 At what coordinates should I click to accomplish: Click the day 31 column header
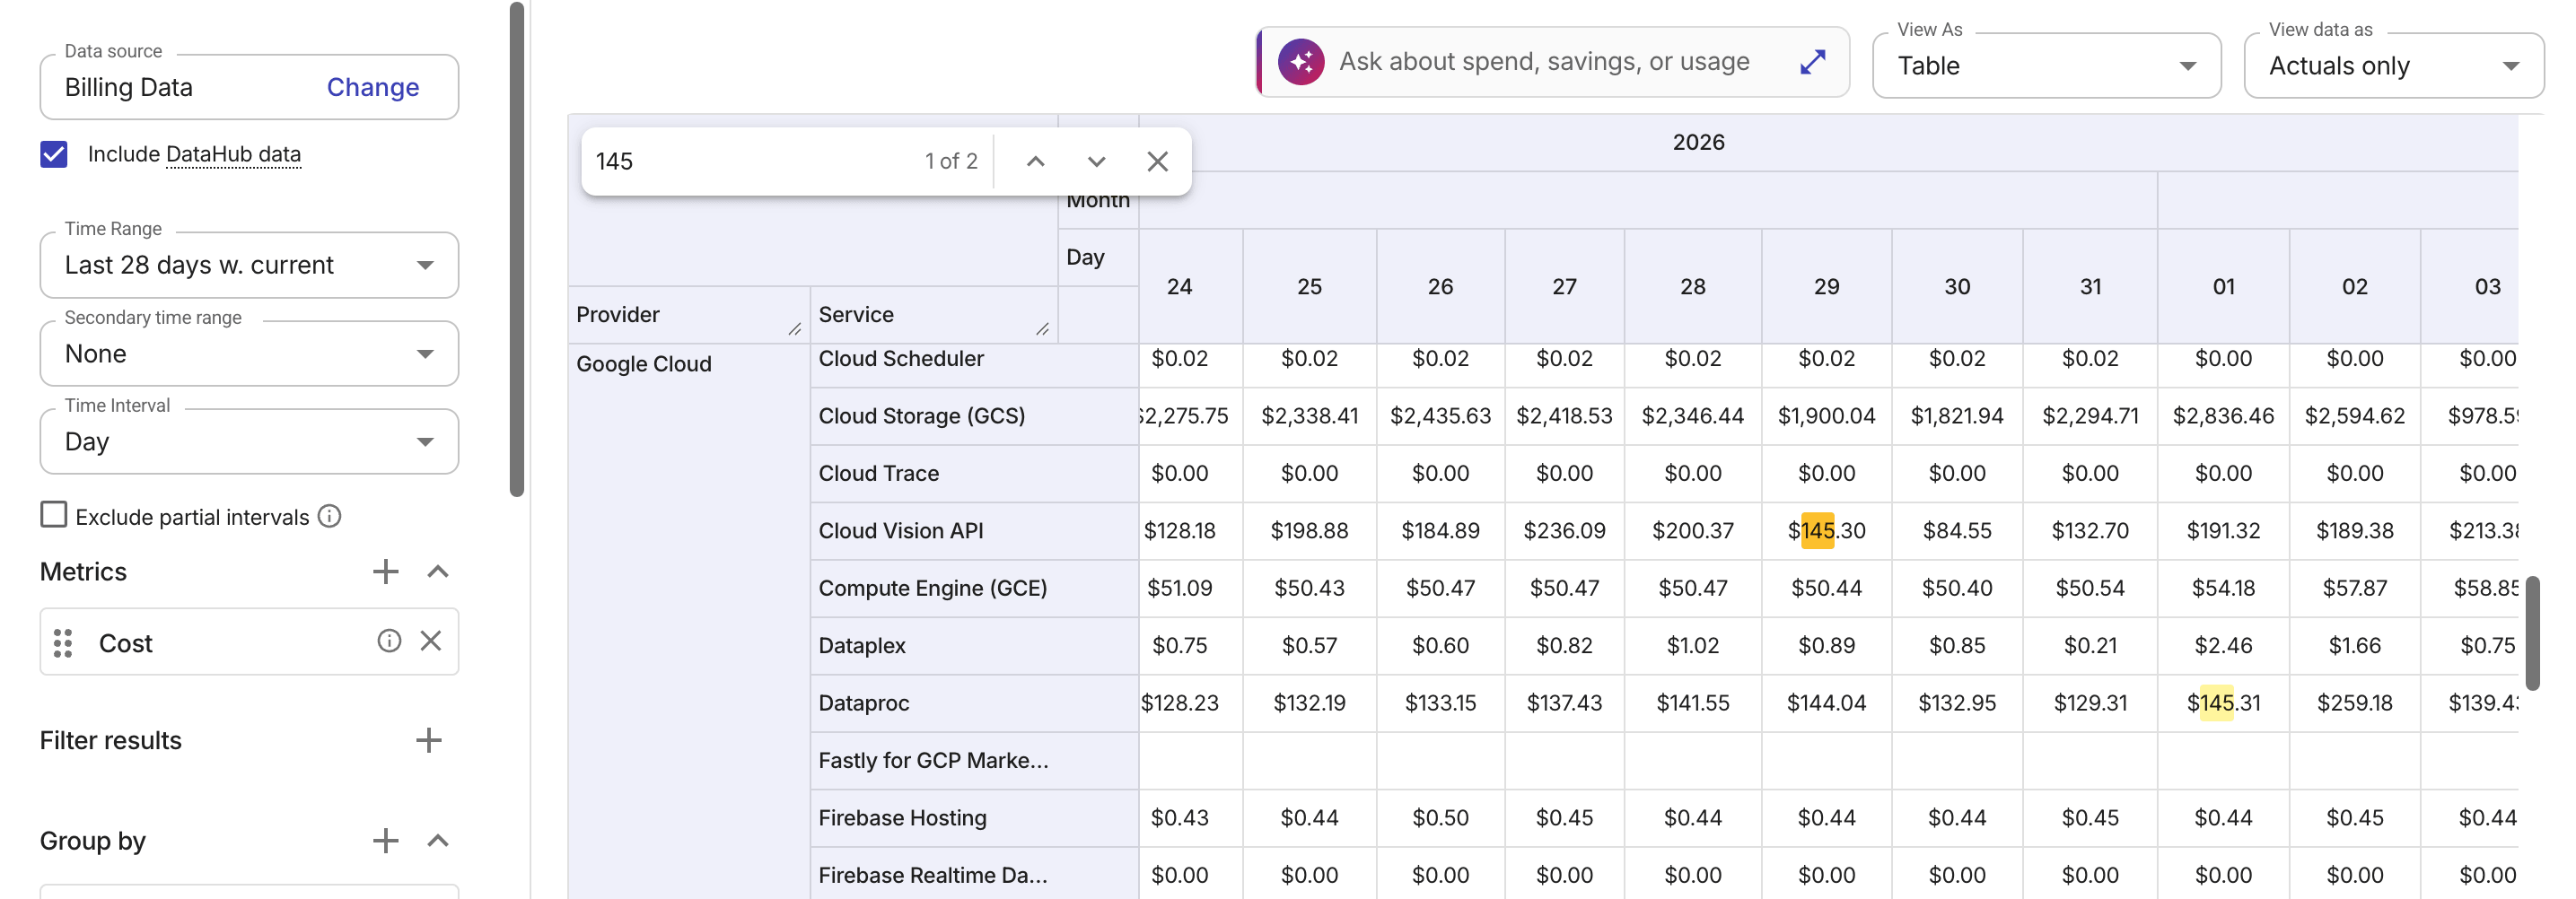point(2090,287)
